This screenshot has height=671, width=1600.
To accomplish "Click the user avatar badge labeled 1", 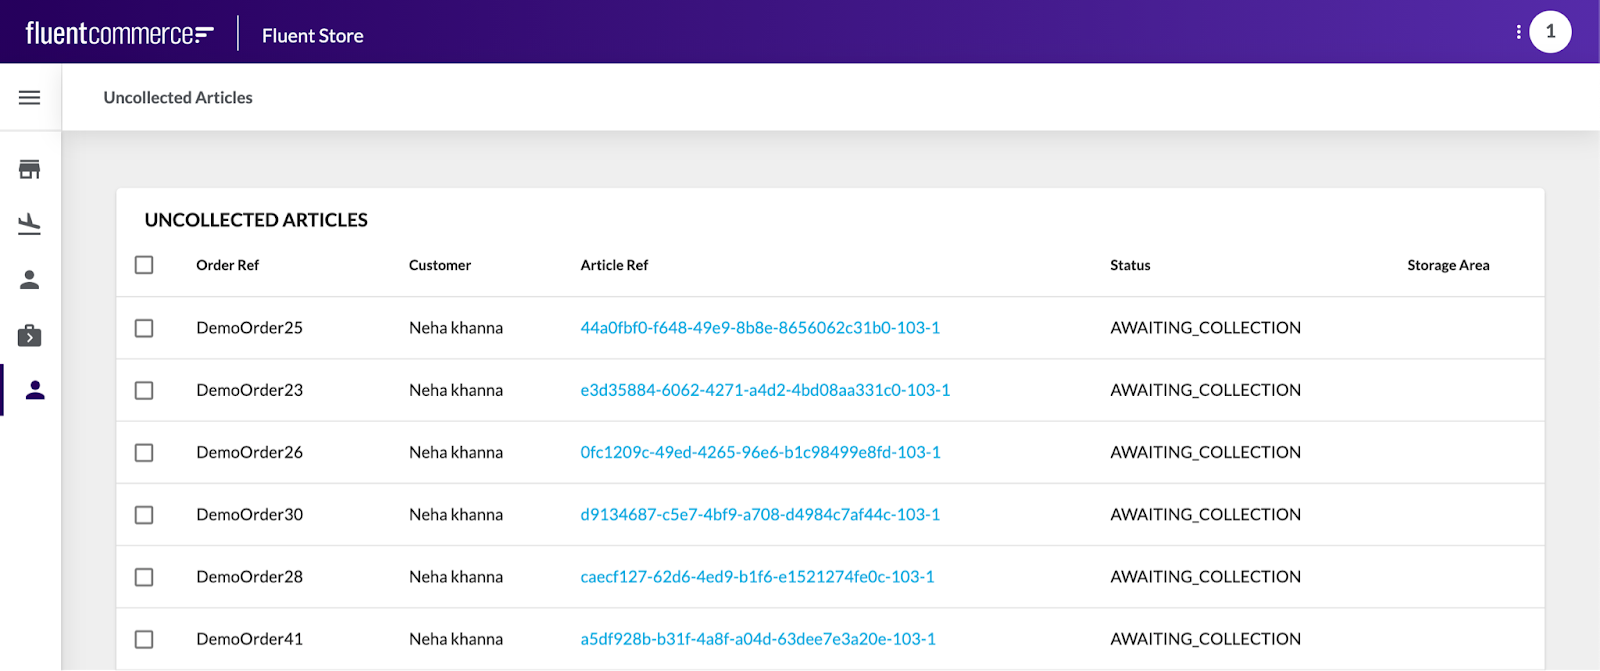I will tap(1550, 32).
